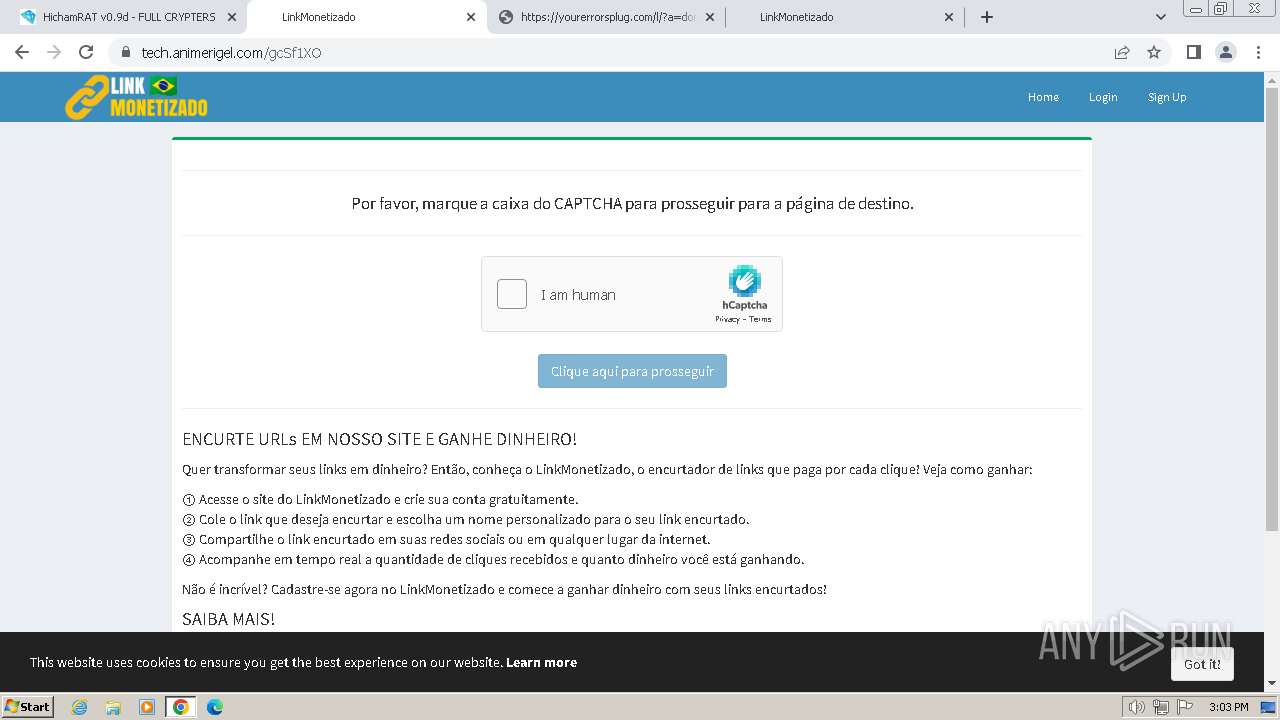Open Microsoft Edge from taskbar
This screenshot has height=720, width=1280.
tap(214, 707)
